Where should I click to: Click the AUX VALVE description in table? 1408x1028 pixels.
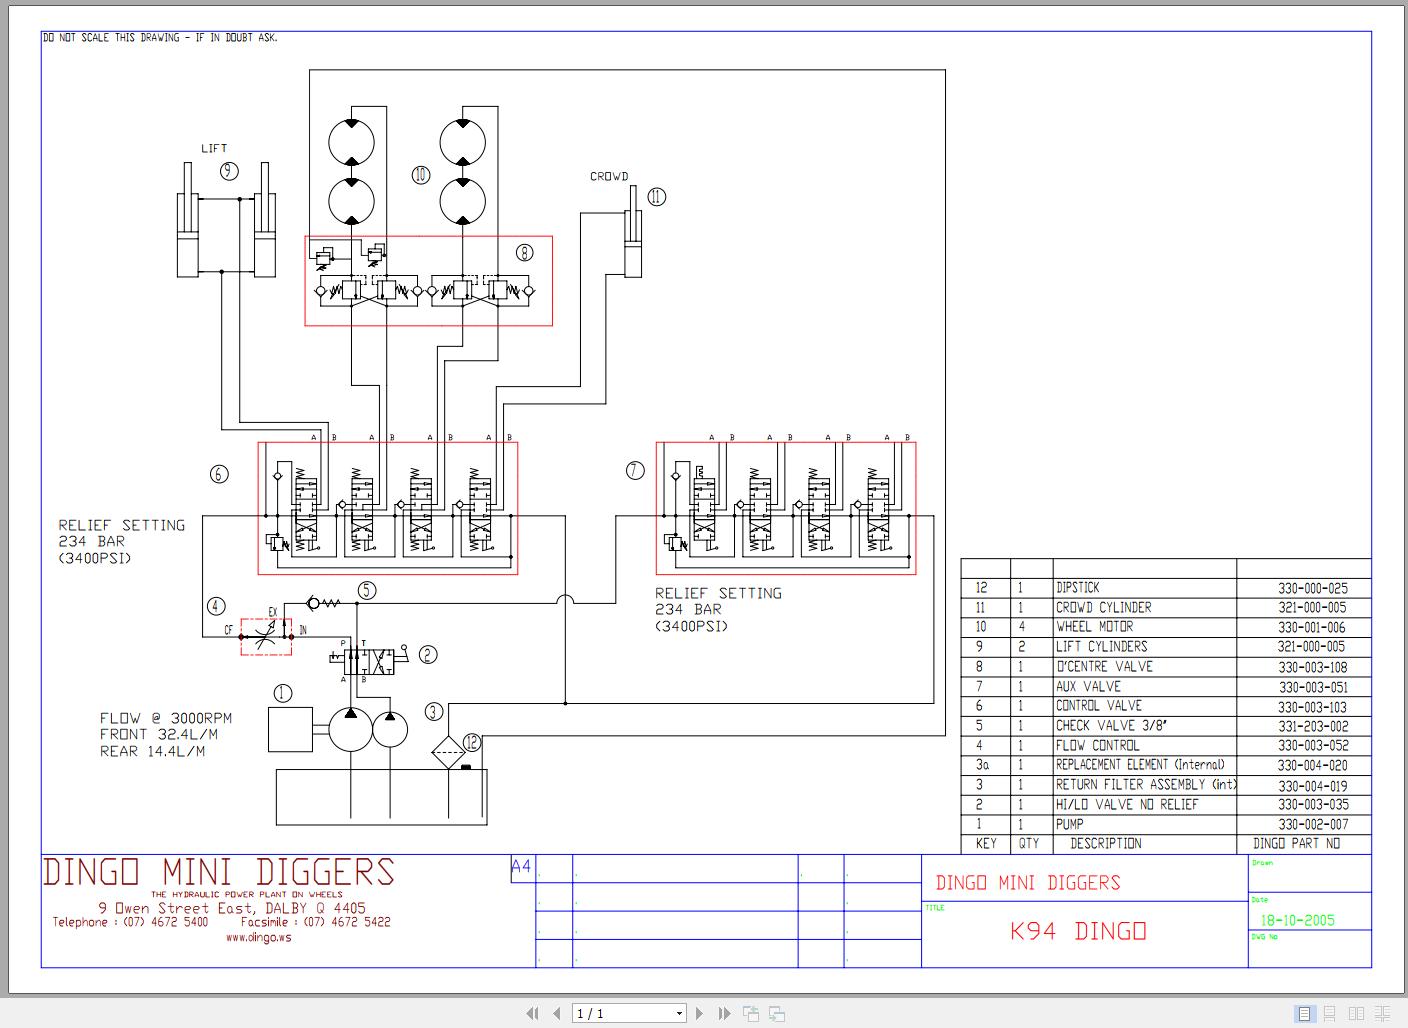click(1088, 686)
